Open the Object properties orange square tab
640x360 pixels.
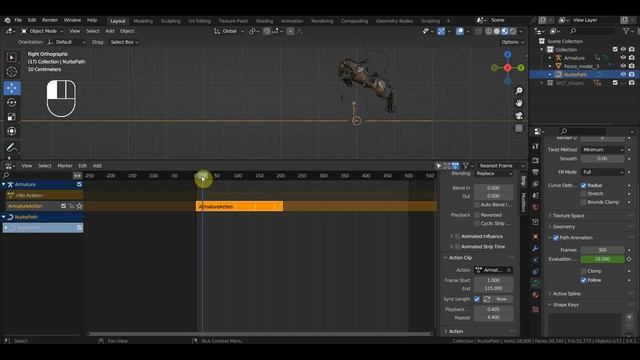[x=536, y=236]
